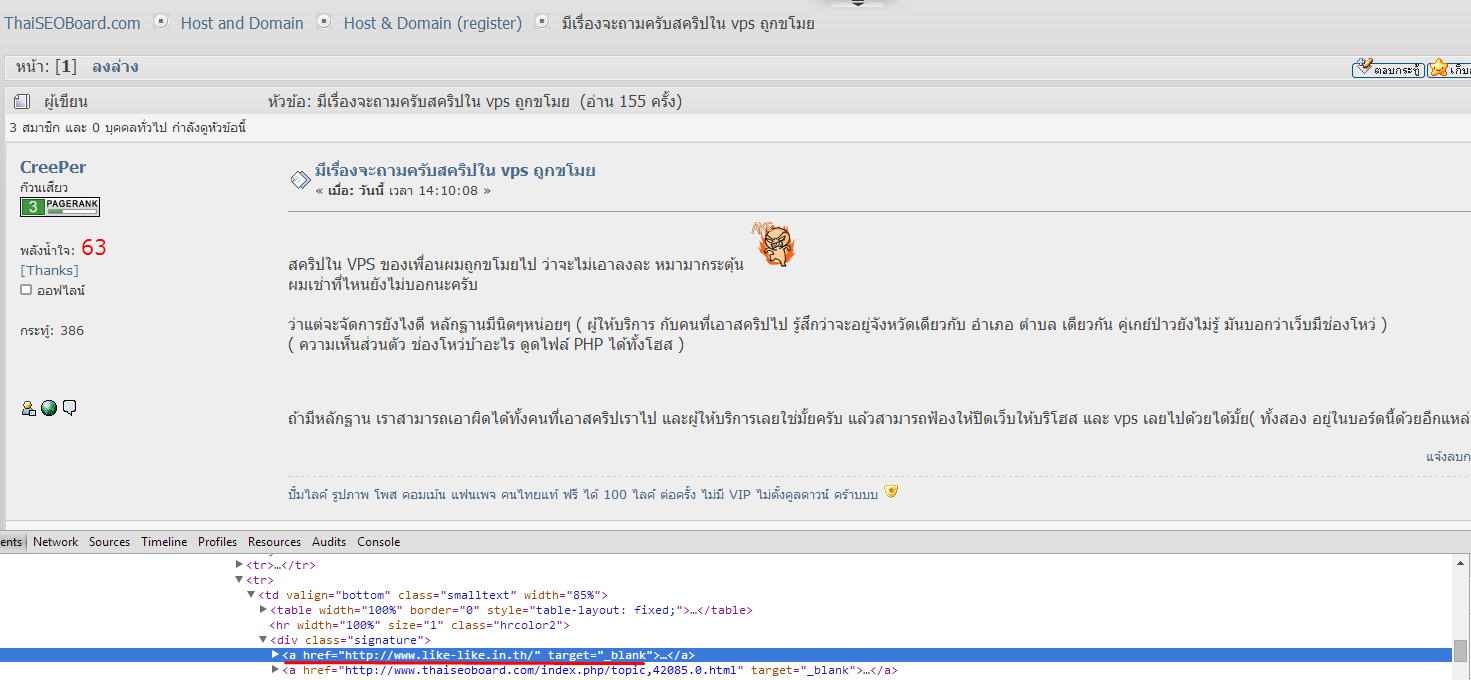Click the post message icon beside title

(299, 180)
